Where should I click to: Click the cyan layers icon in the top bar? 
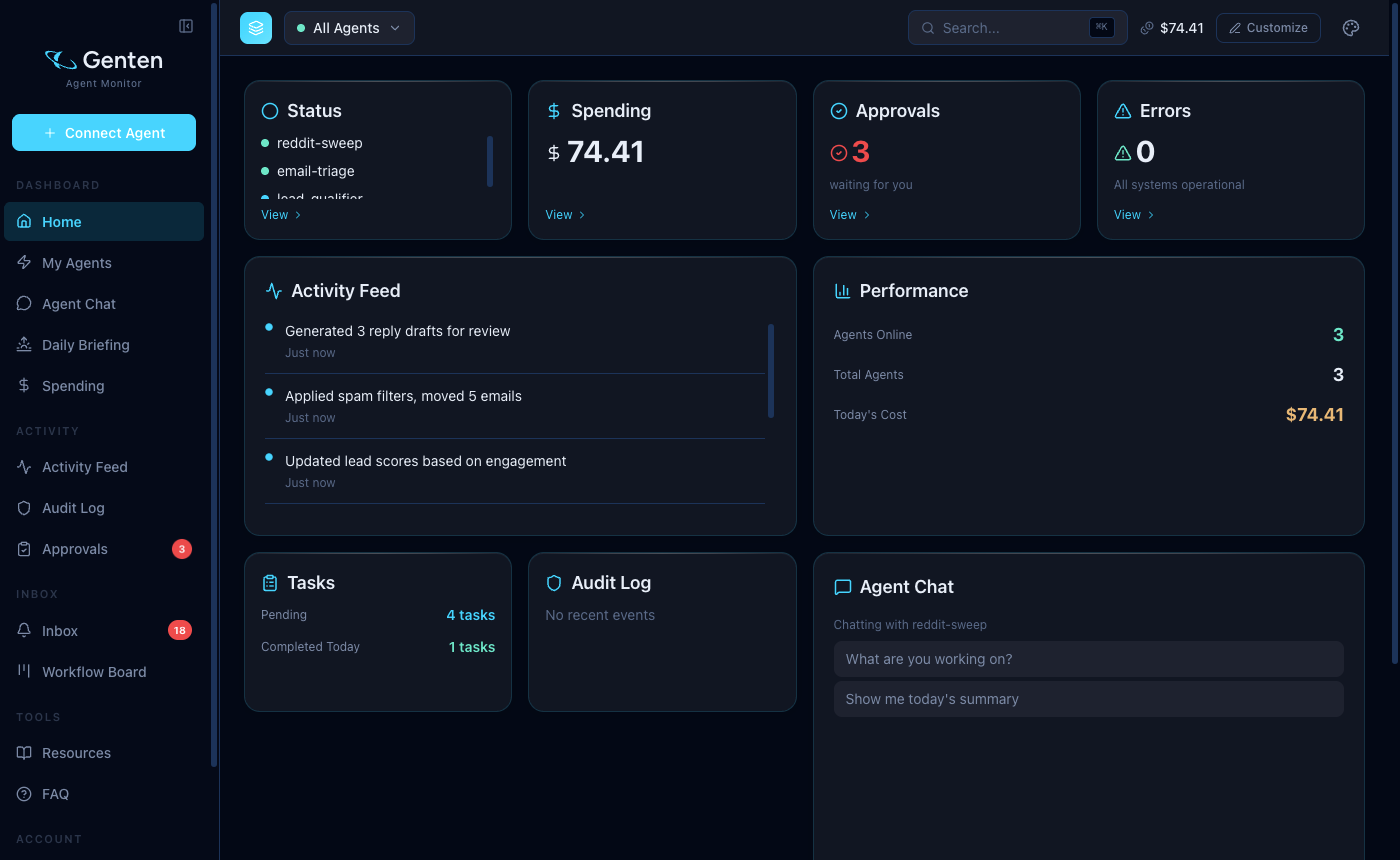[x=256, y=27]
